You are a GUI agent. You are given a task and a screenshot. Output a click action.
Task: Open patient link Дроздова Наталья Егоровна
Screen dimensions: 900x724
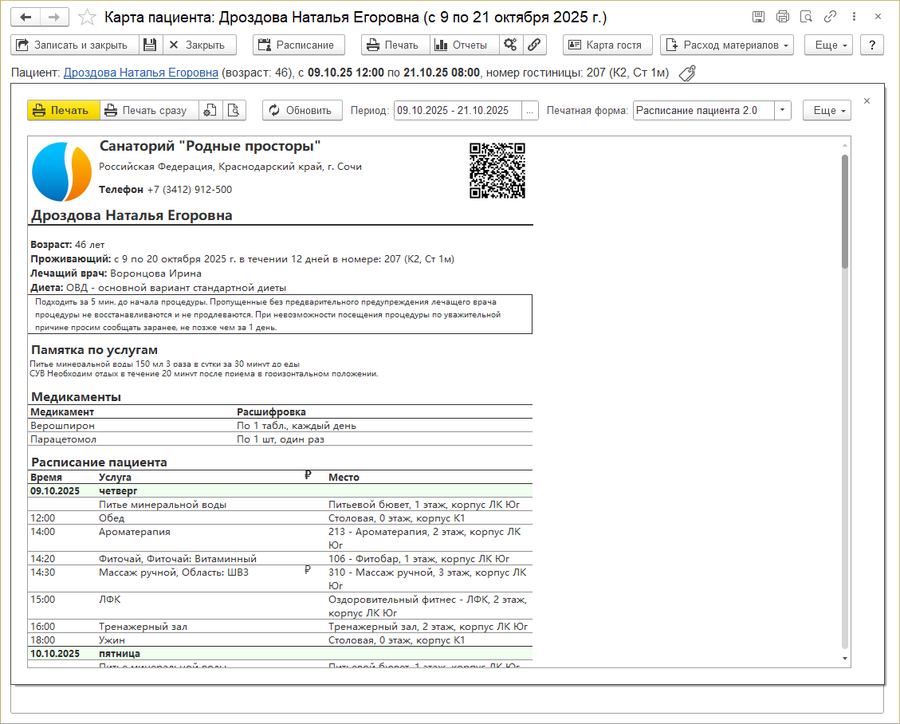(140, 73)
